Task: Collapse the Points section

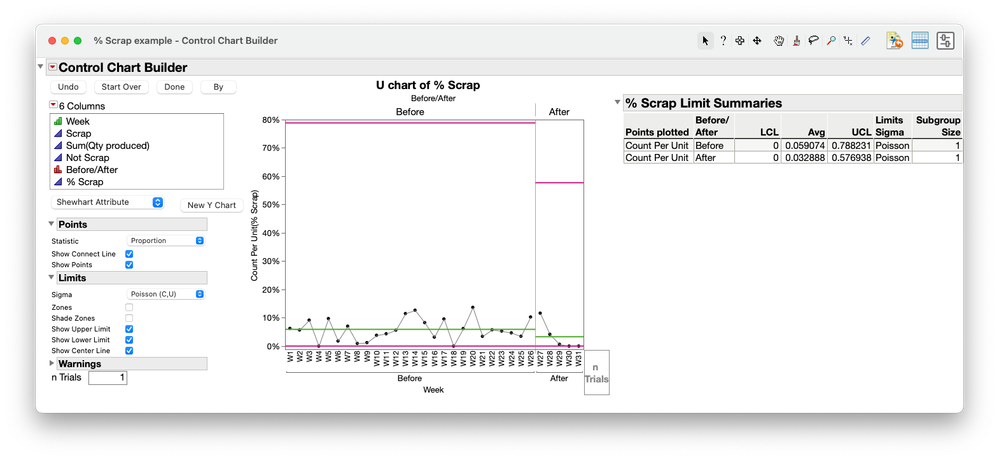Action: click(52, 224)
